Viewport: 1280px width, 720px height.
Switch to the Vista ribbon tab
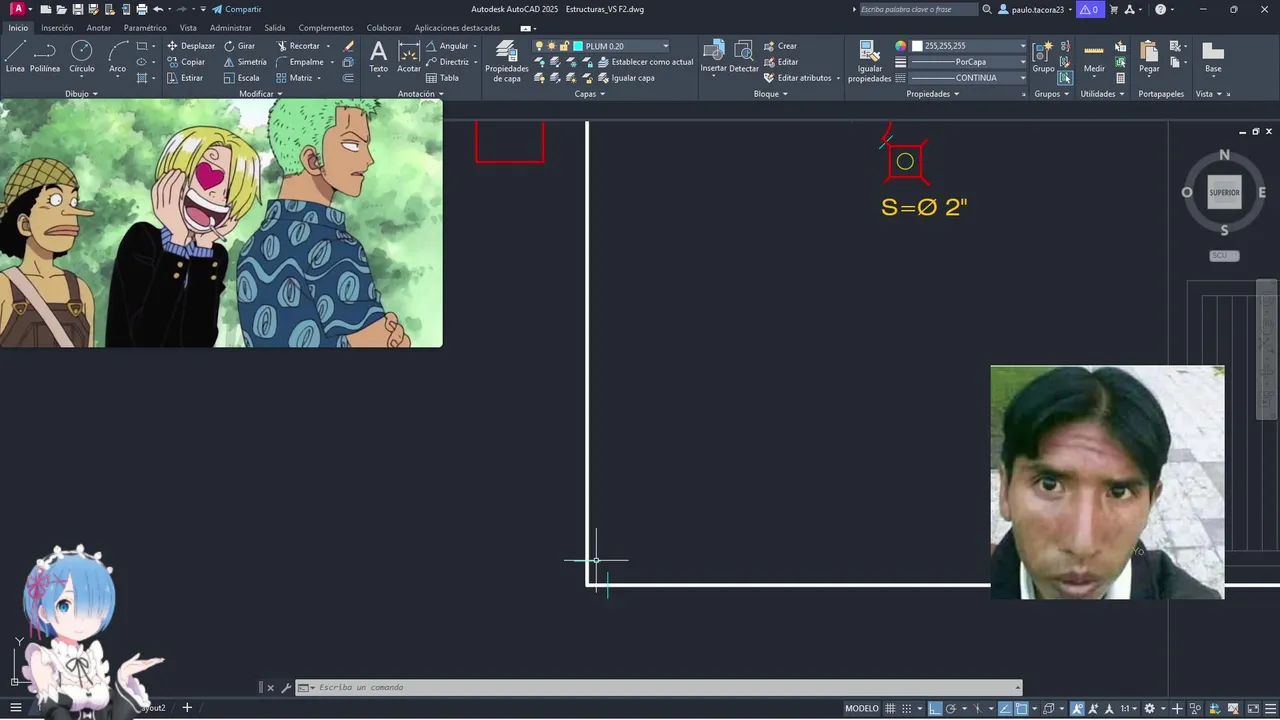pos(188,28)
